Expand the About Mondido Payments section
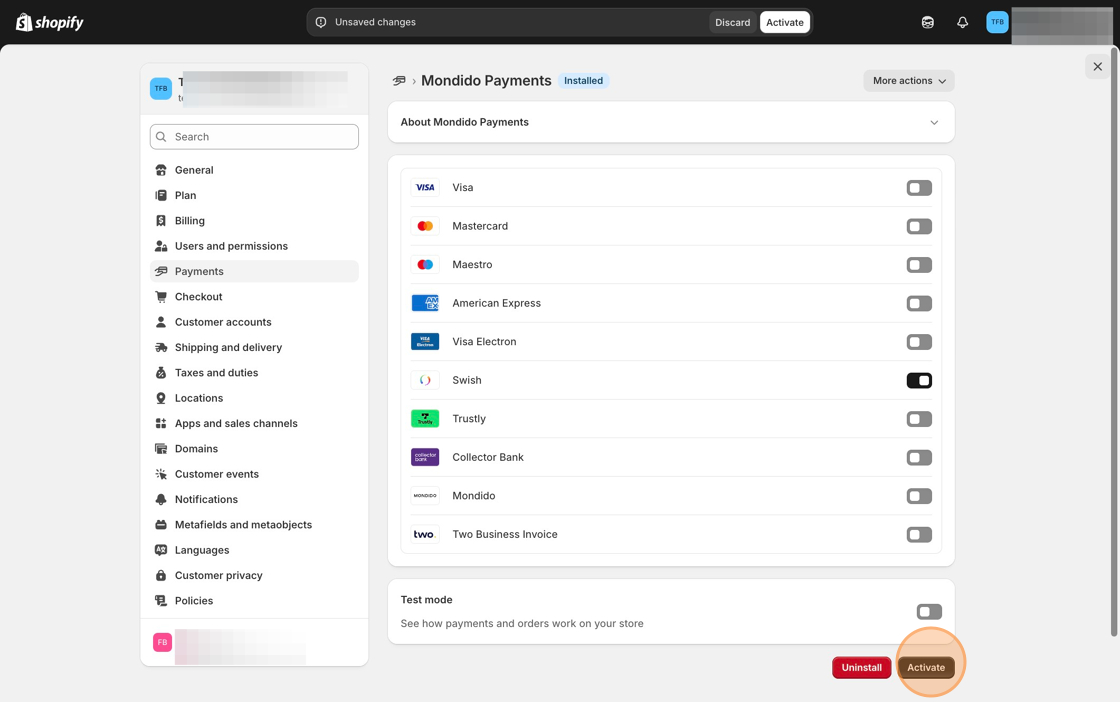 coord(671,122)
